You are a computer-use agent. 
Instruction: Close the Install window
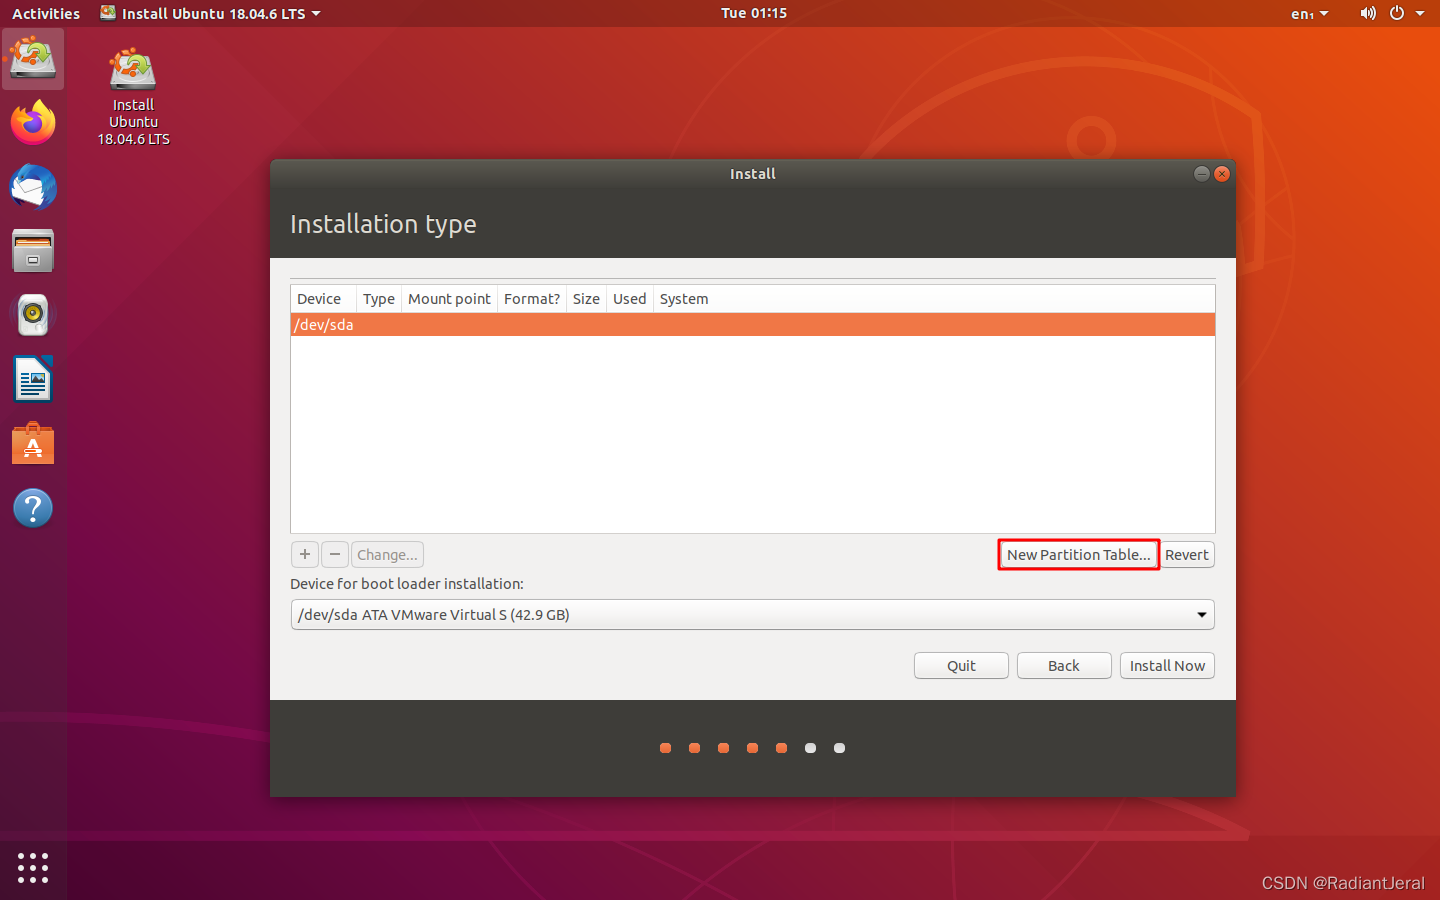click(1222, 174)
